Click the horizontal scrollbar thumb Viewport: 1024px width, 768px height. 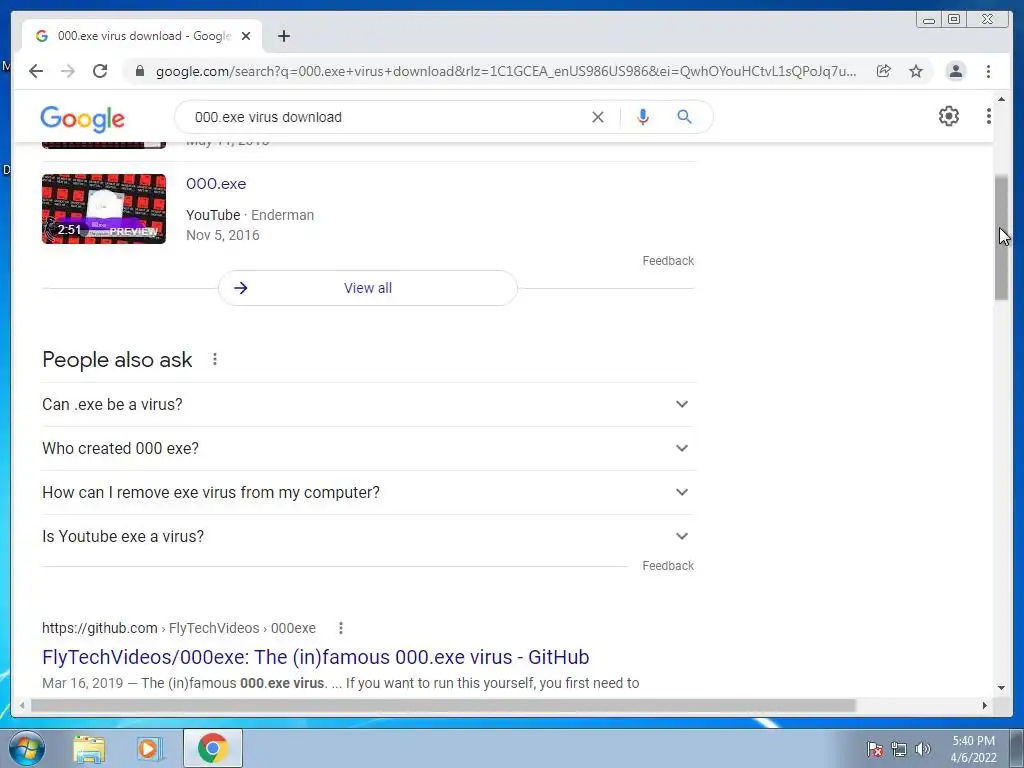point(443,705)
